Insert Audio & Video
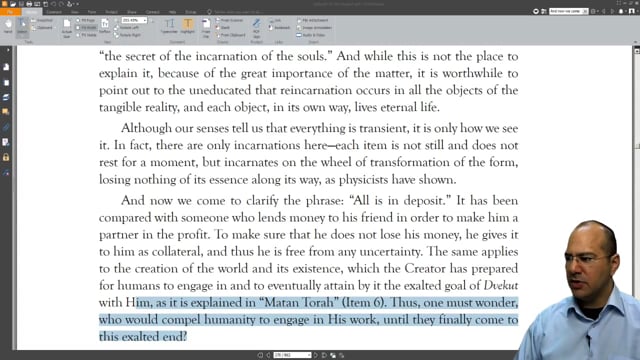The width and height of the screenshot is (640, 360). (311, 35)
